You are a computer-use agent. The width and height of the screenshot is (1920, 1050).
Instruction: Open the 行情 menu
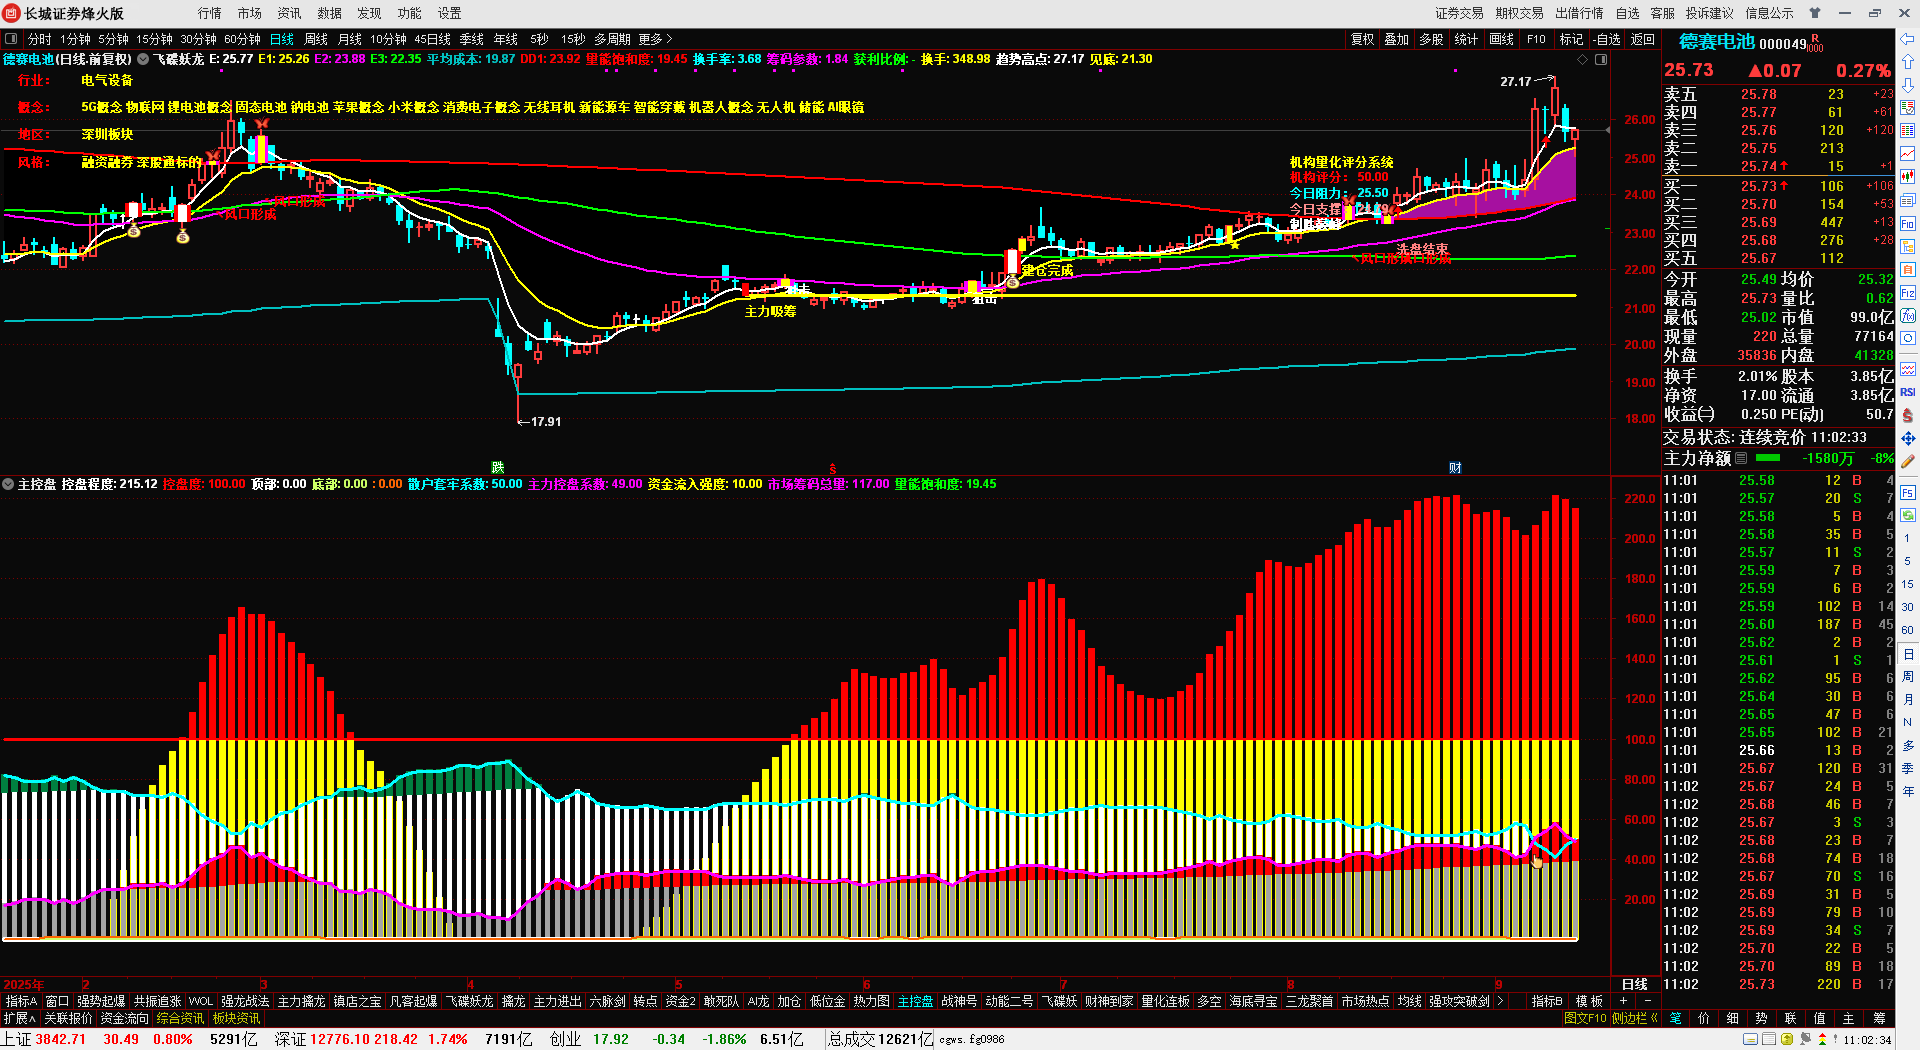point(210,13)
